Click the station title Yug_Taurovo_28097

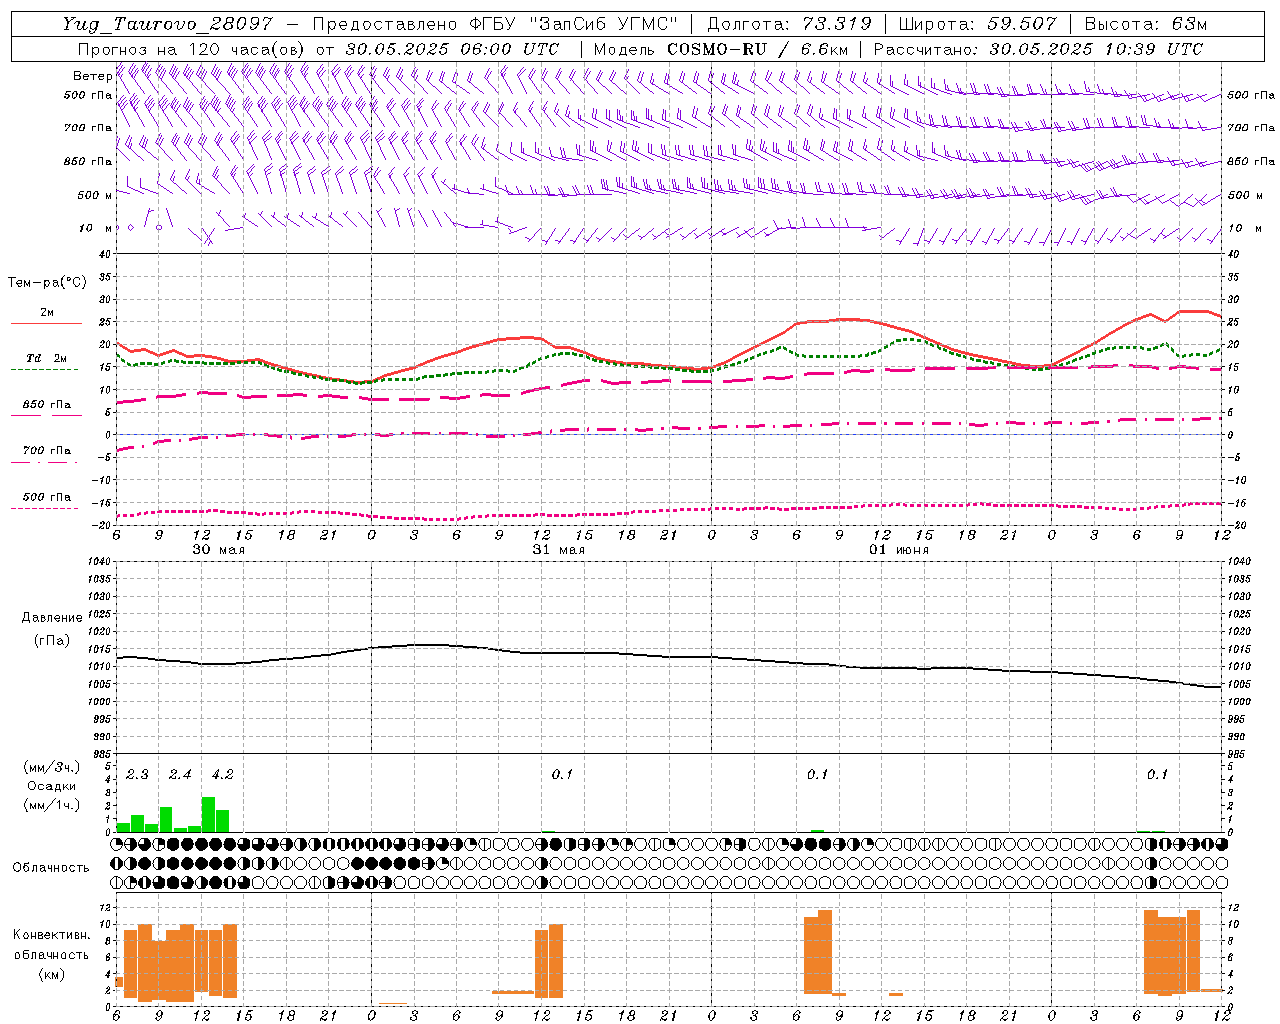tap(166, 24)
